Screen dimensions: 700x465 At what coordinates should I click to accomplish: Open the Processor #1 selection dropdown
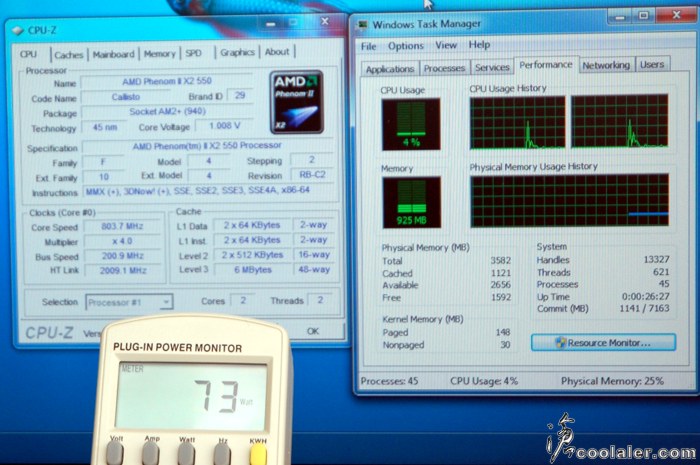tap(129, 302)
